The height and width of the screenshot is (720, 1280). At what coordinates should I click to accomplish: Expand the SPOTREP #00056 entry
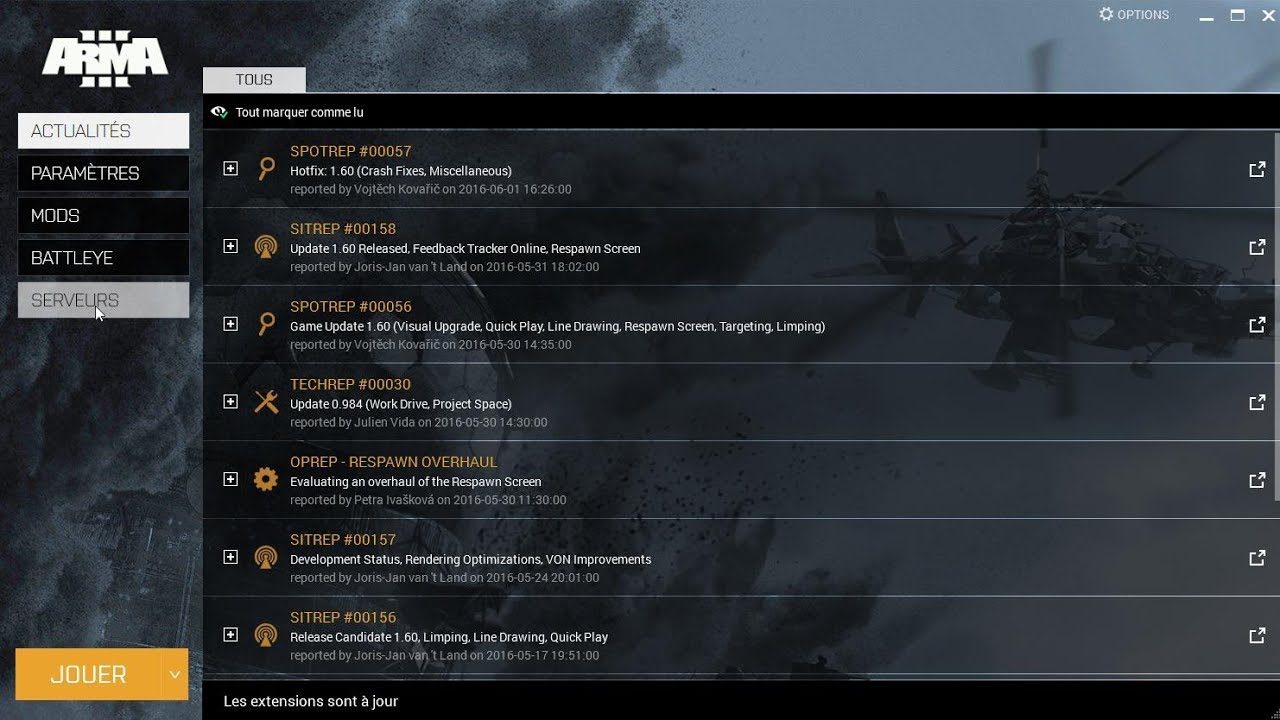click(230, 324)
